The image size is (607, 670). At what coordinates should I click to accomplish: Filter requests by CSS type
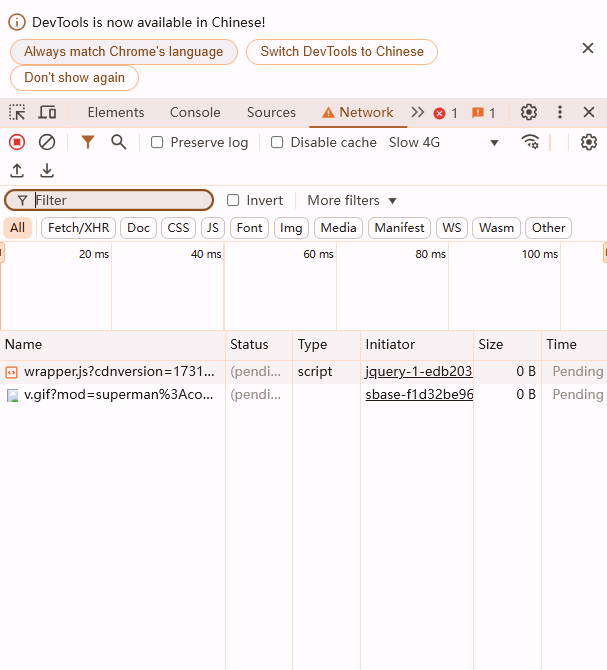point(178,228)
